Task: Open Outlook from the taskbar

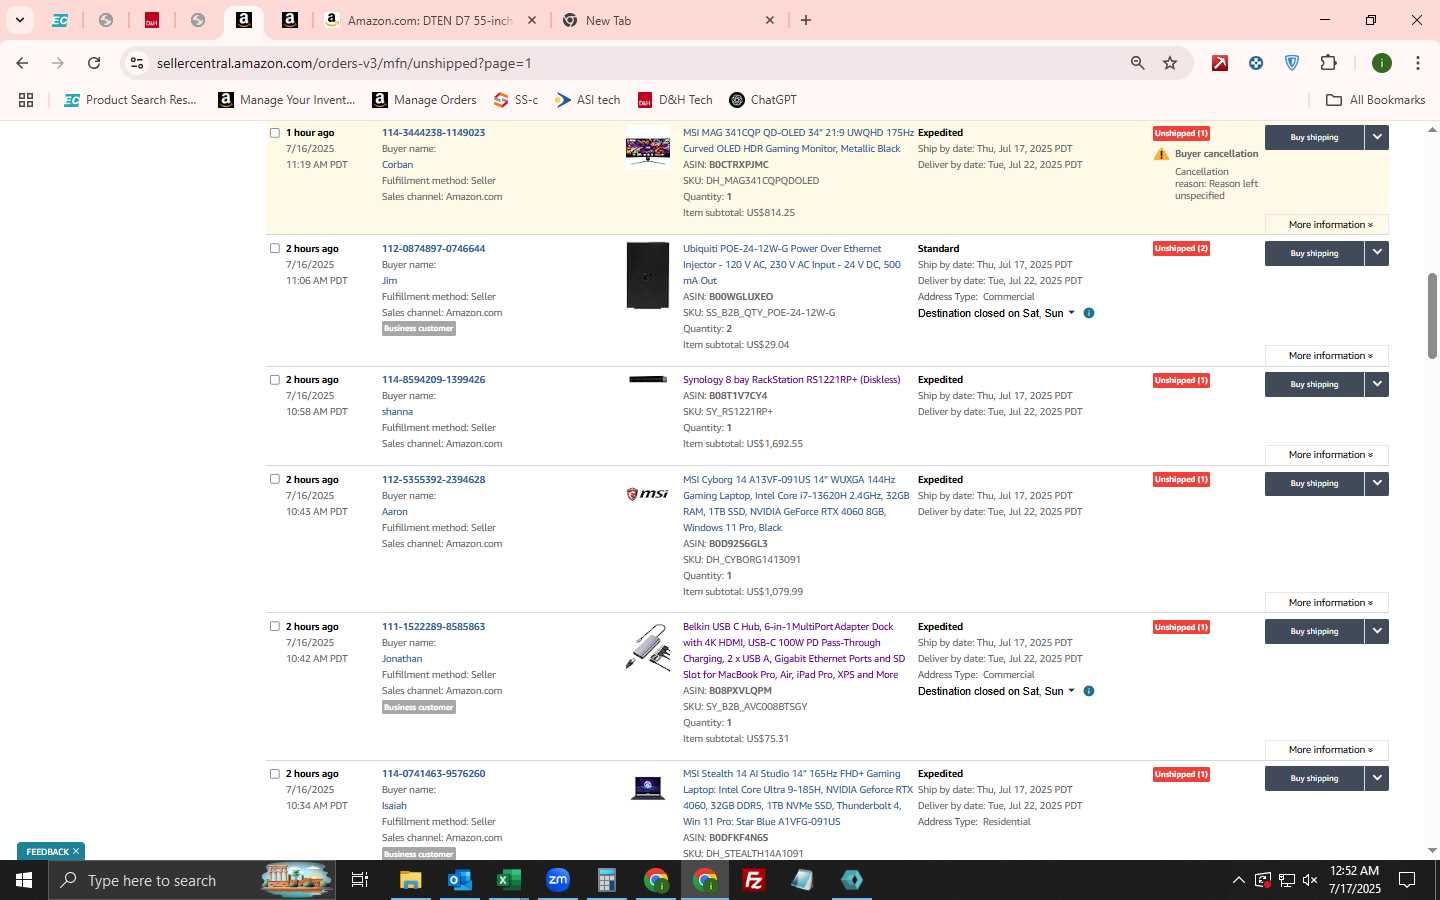Action: (x=460, y=880)
